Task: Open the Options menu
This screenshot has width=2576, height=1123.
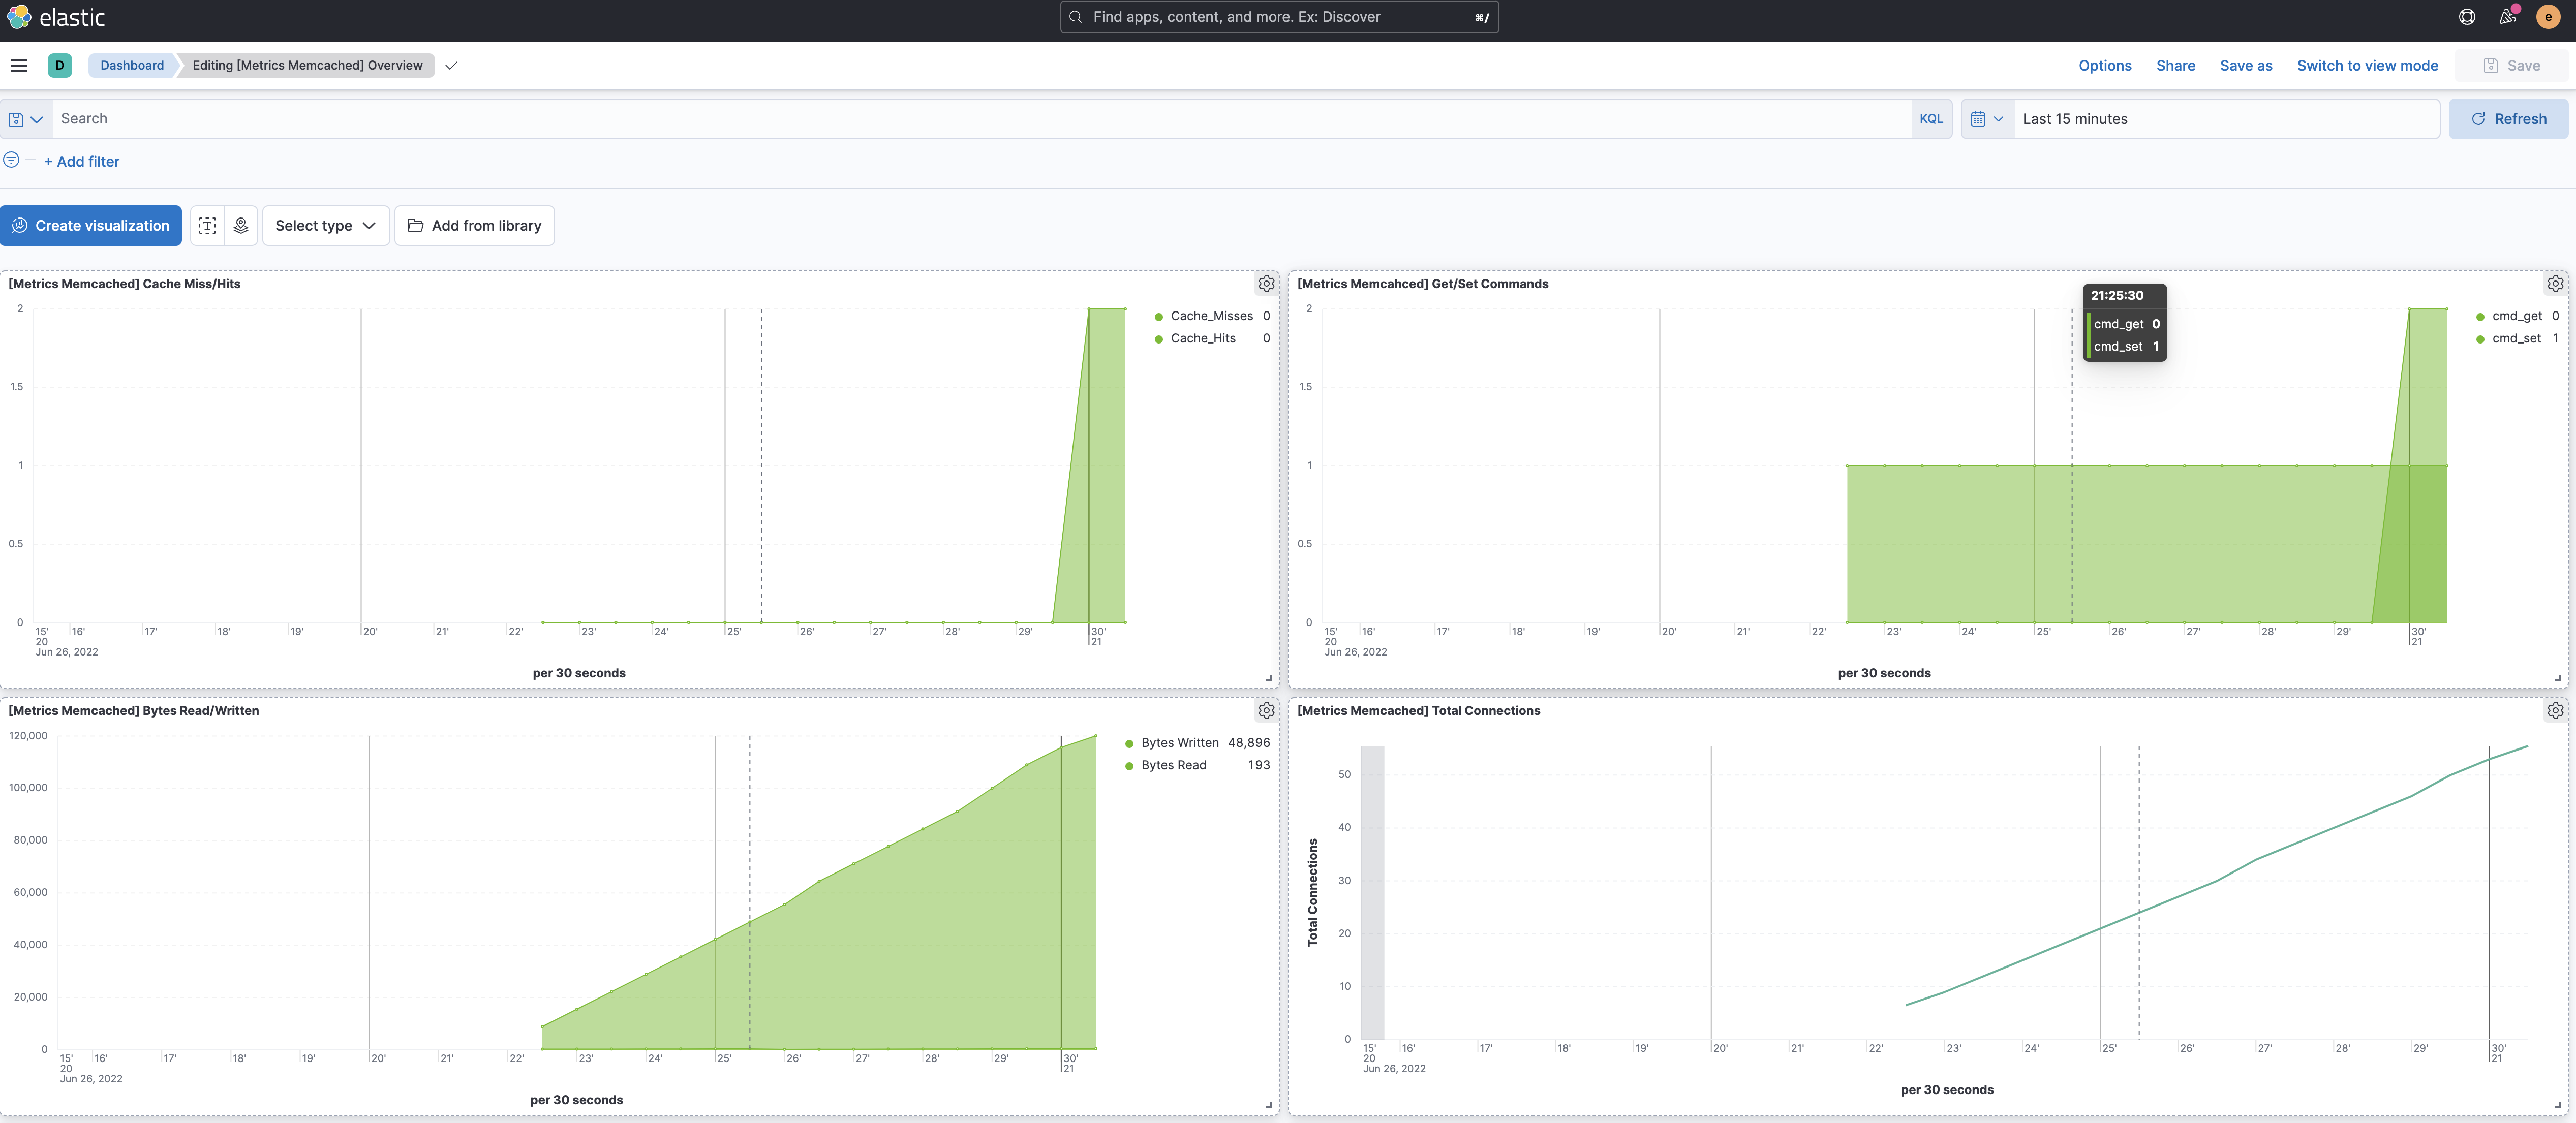Action: 2104,65
